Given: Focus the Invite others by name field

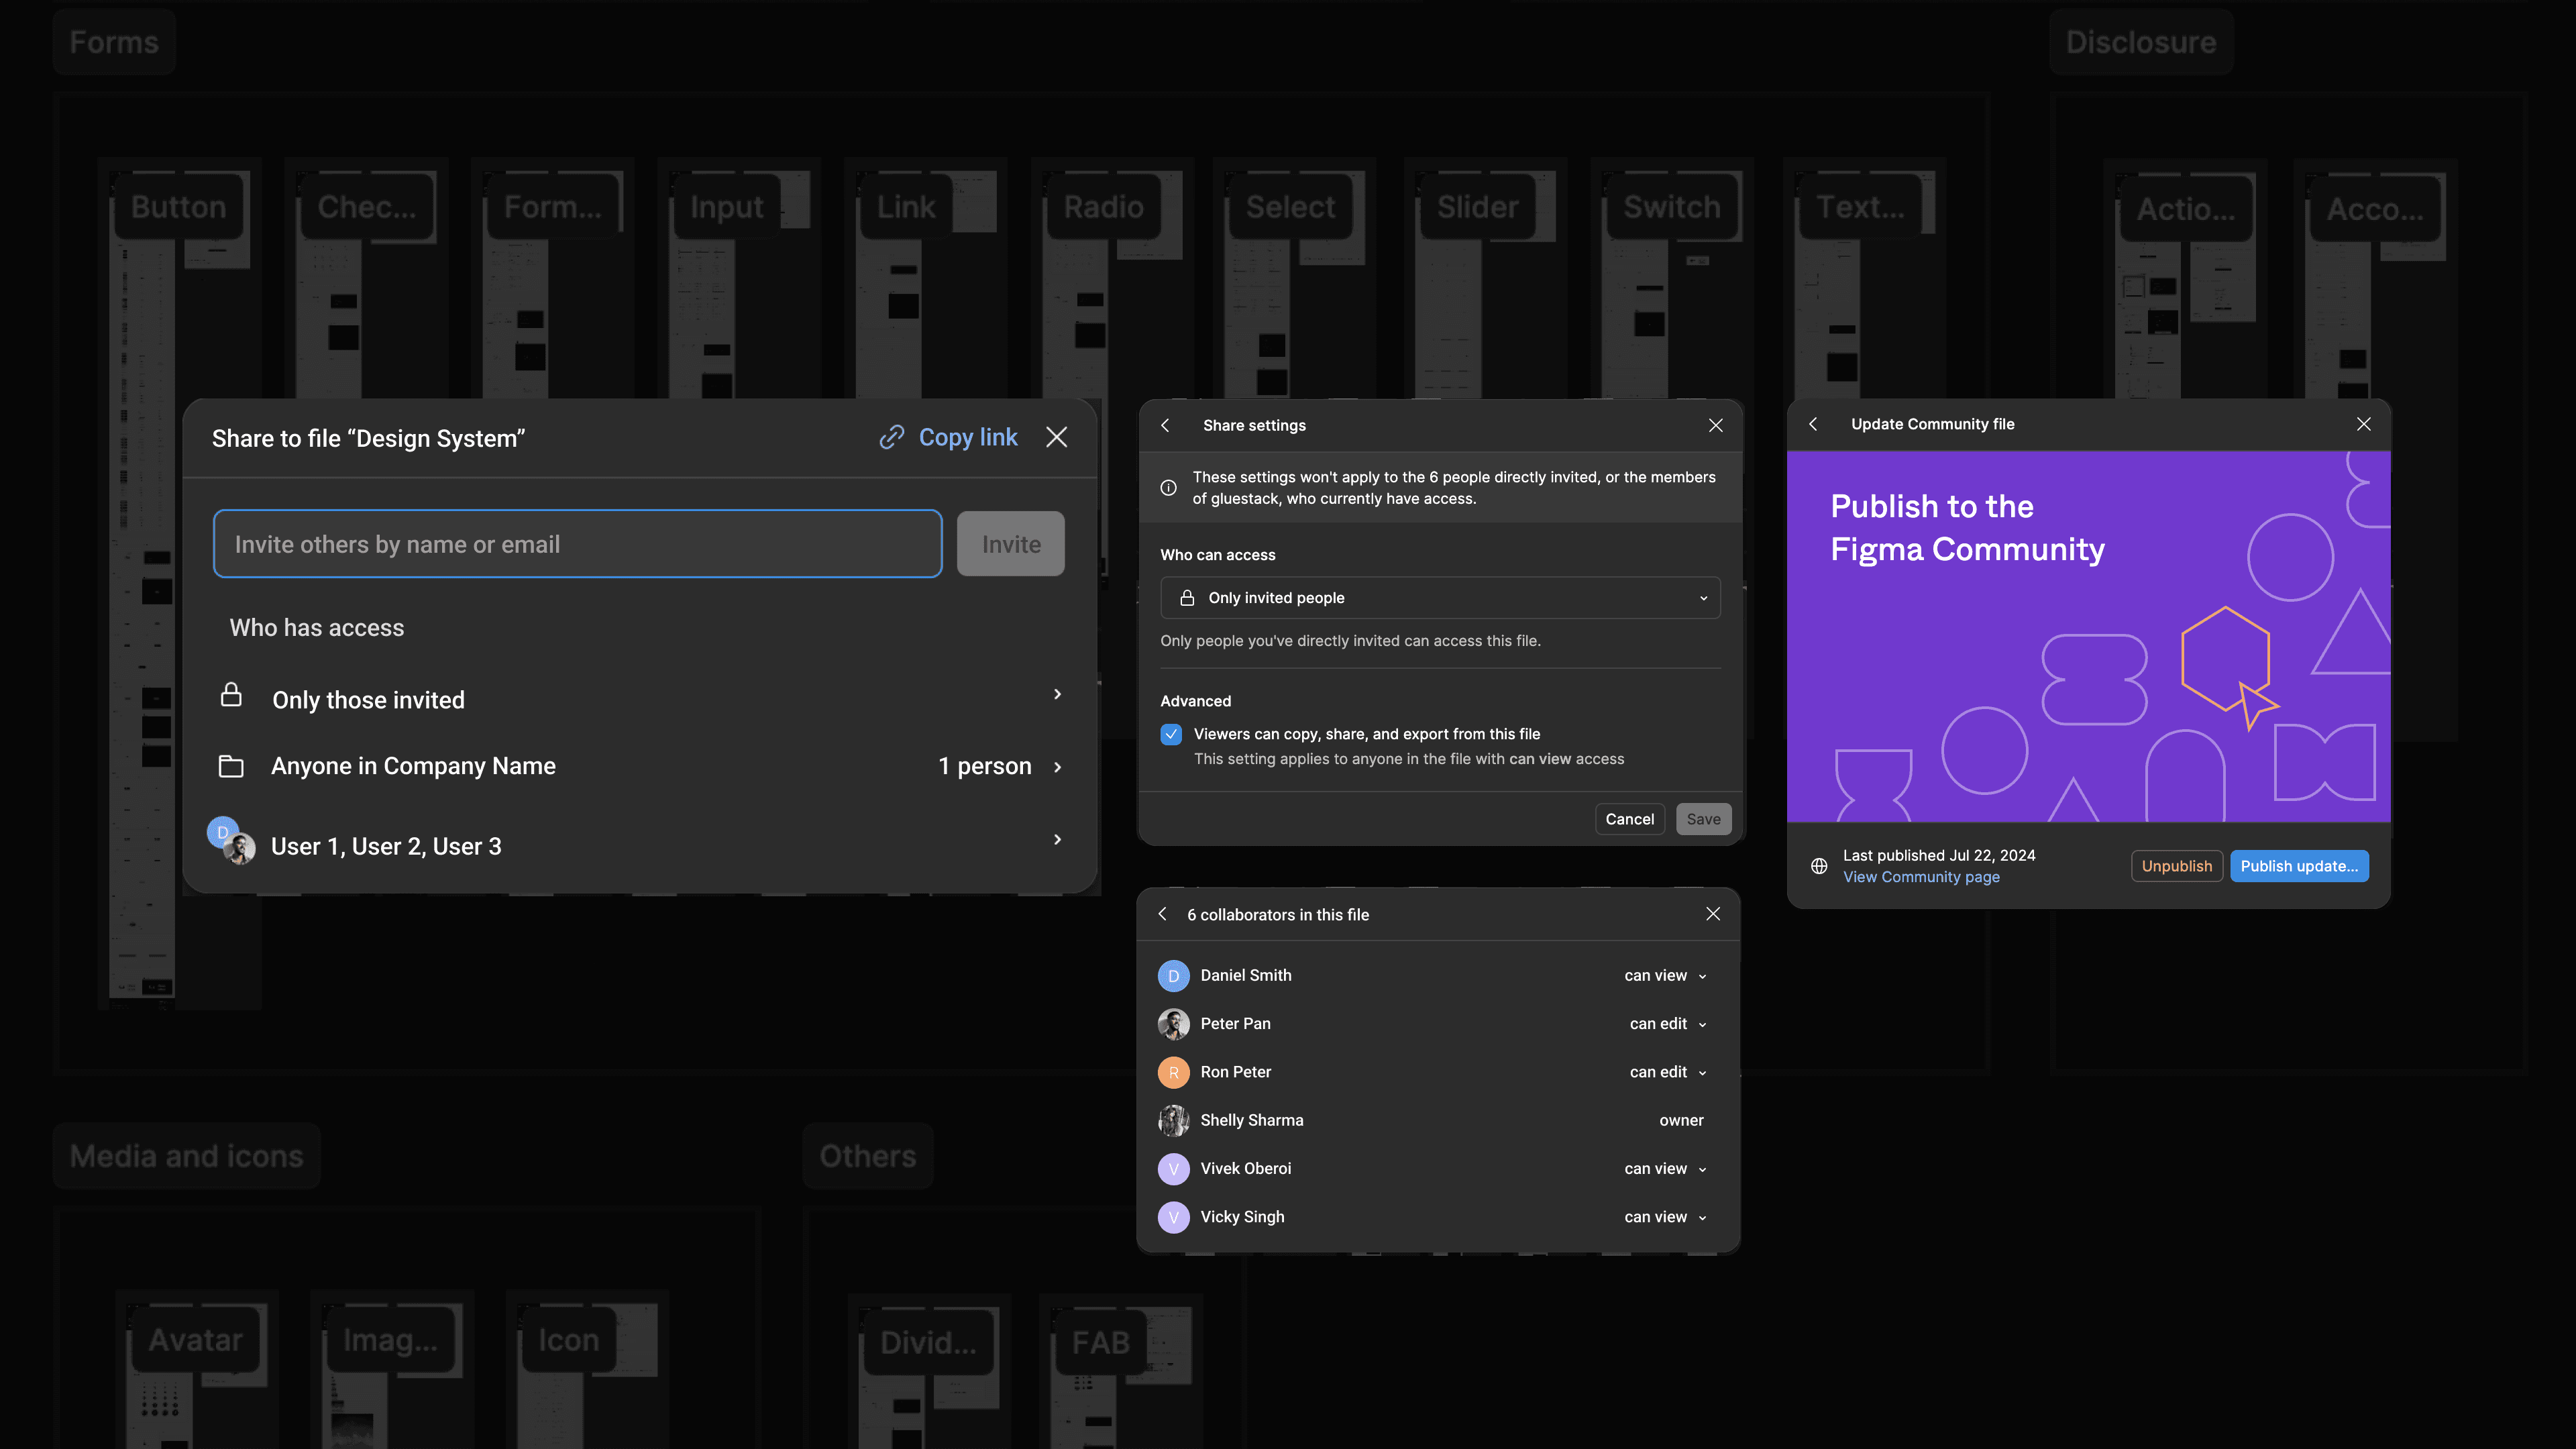Looking at the screenshot, I should click(x=578, y=544).
